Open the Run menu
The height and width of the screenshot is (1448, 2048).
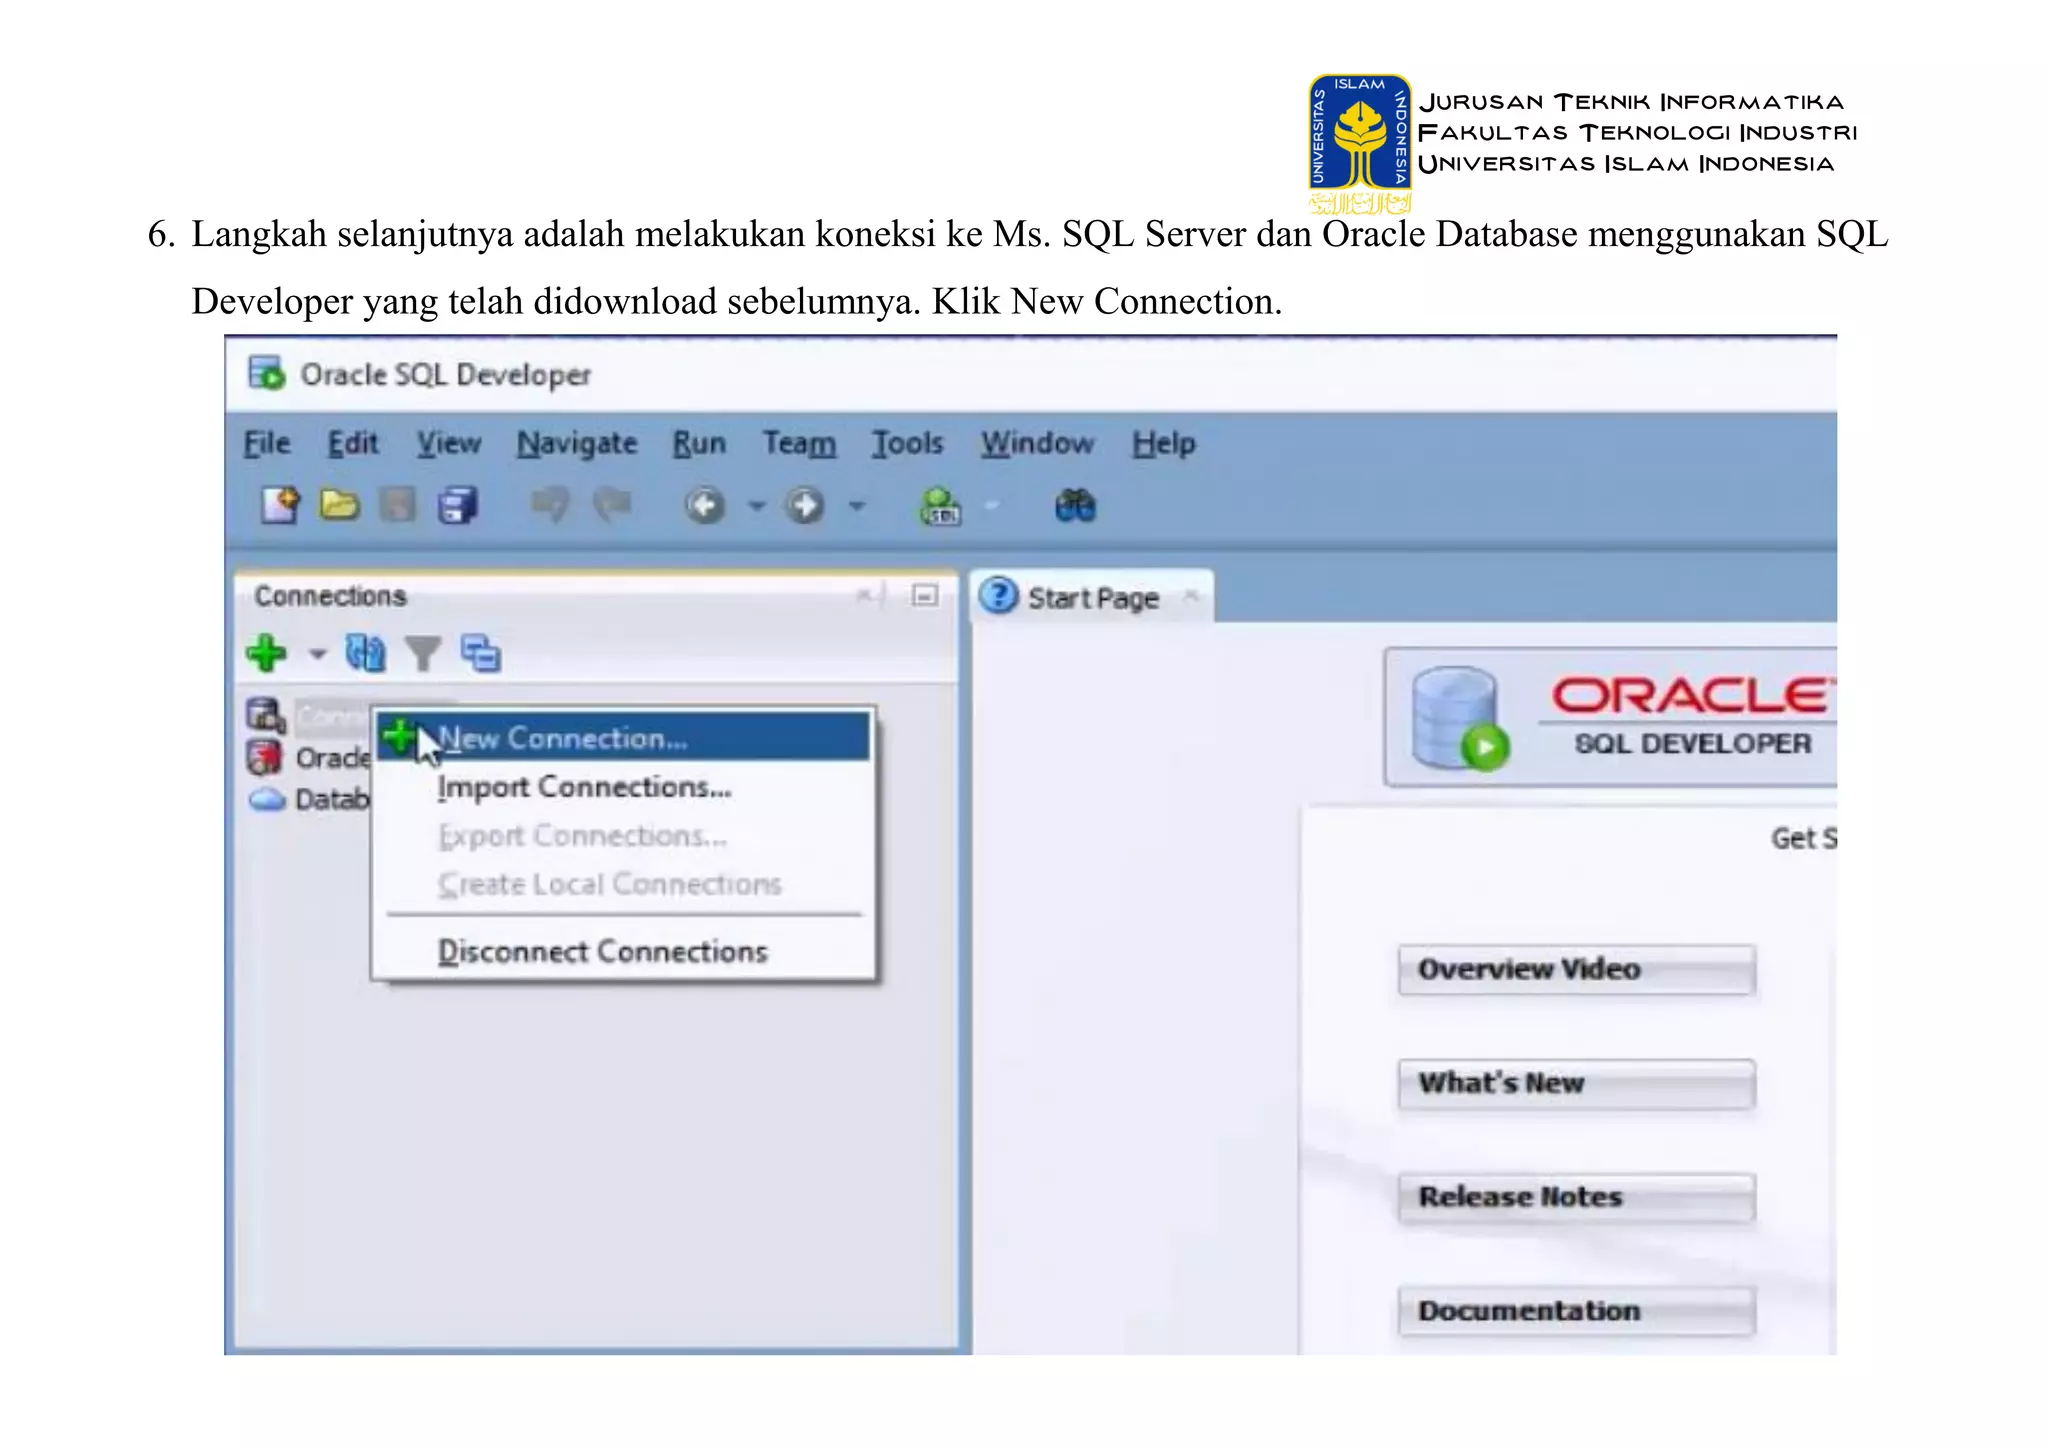[699, 442]
